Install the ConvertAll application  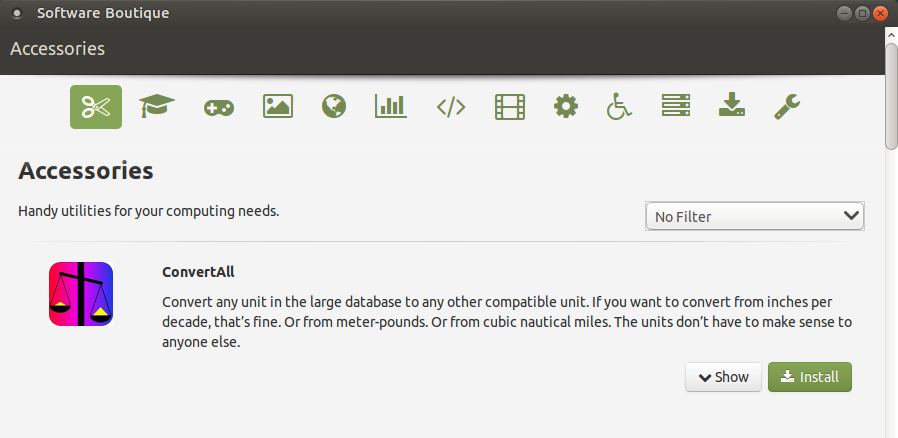click(x=810, y=377)
